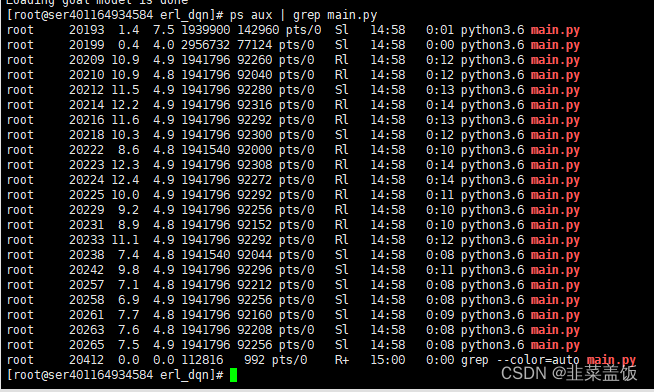Select PID 20199 in the process list
Screen dimensions: 654x392
click(x=86, y=45)
